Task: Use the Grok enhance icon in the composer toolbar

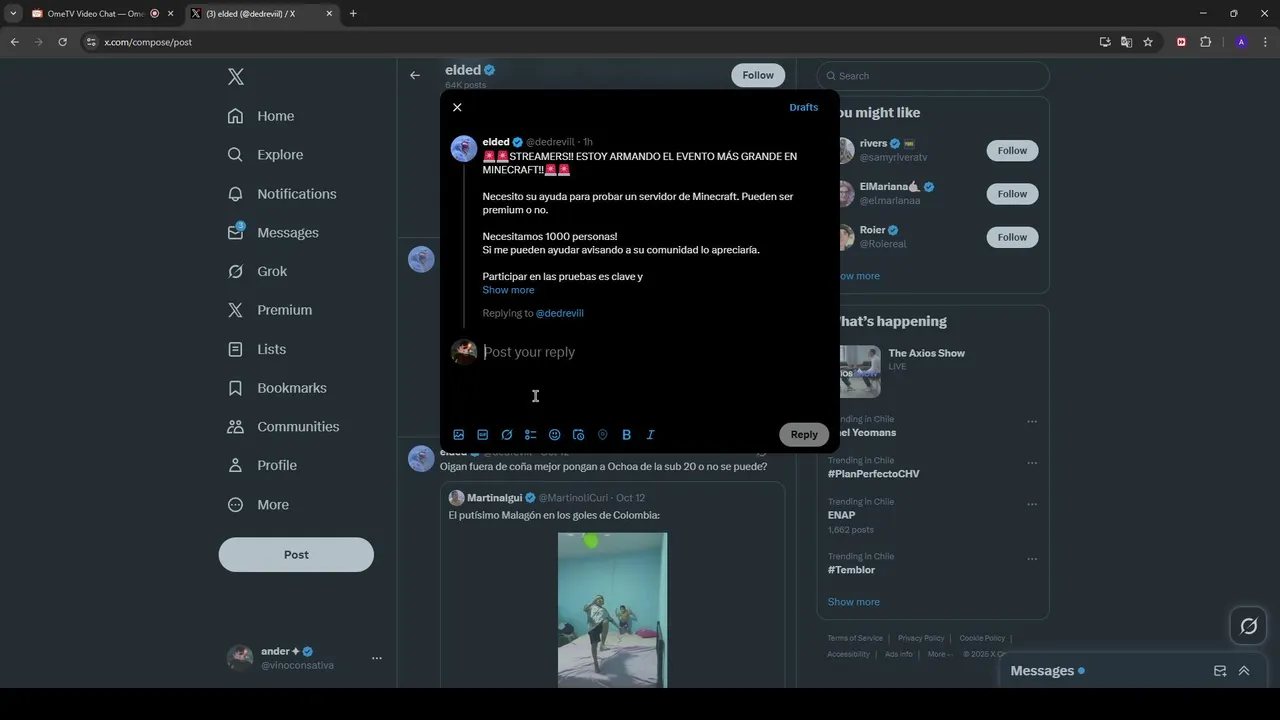Action: pyautogui.click(x=507, y=435)
